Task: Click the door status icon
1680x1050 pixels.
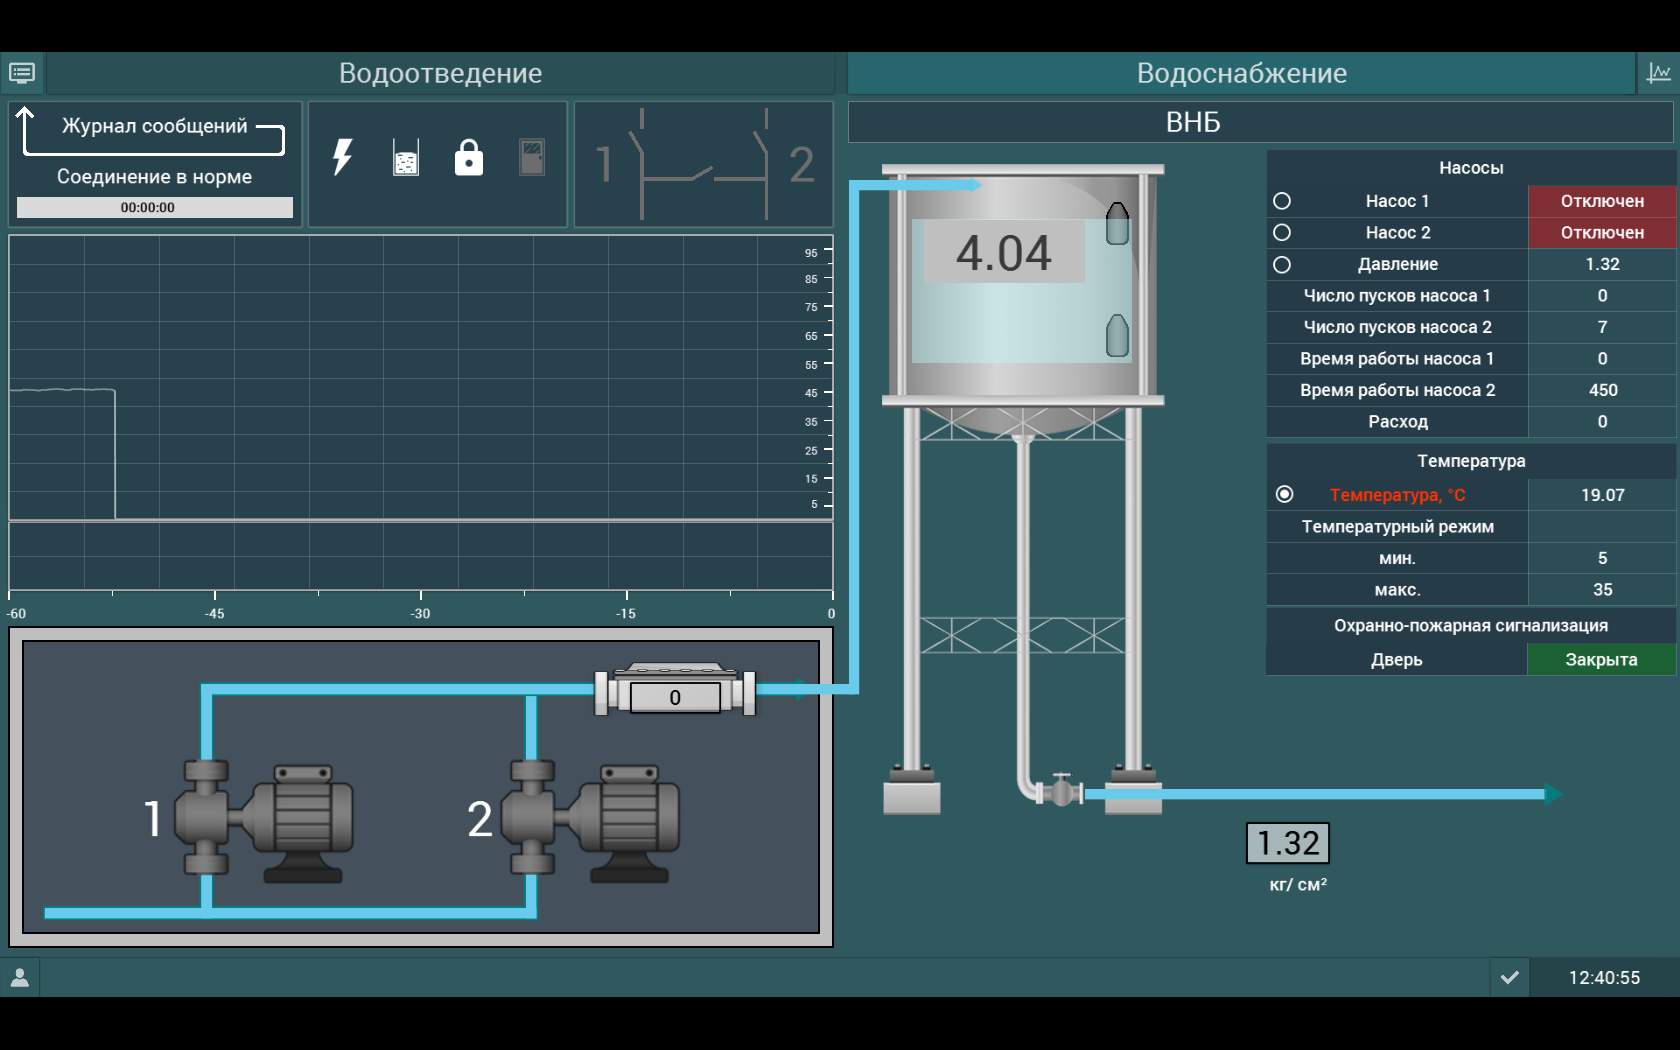Action: pos(532,158)
